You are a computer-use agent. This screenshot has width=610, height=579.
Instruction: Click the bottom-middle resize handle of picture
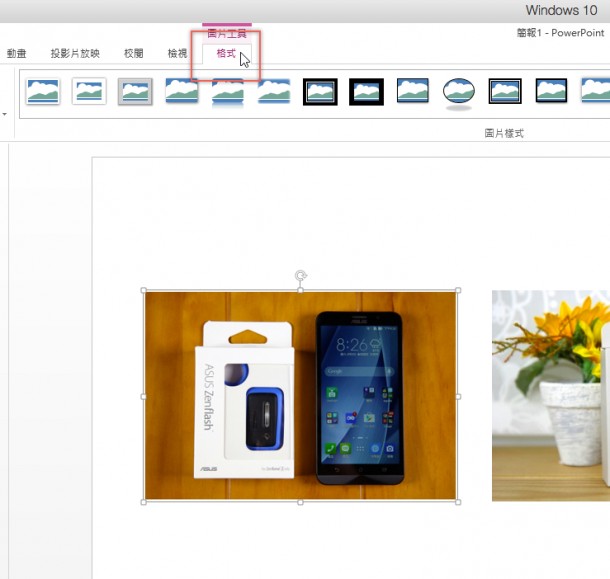click(300, 502)
